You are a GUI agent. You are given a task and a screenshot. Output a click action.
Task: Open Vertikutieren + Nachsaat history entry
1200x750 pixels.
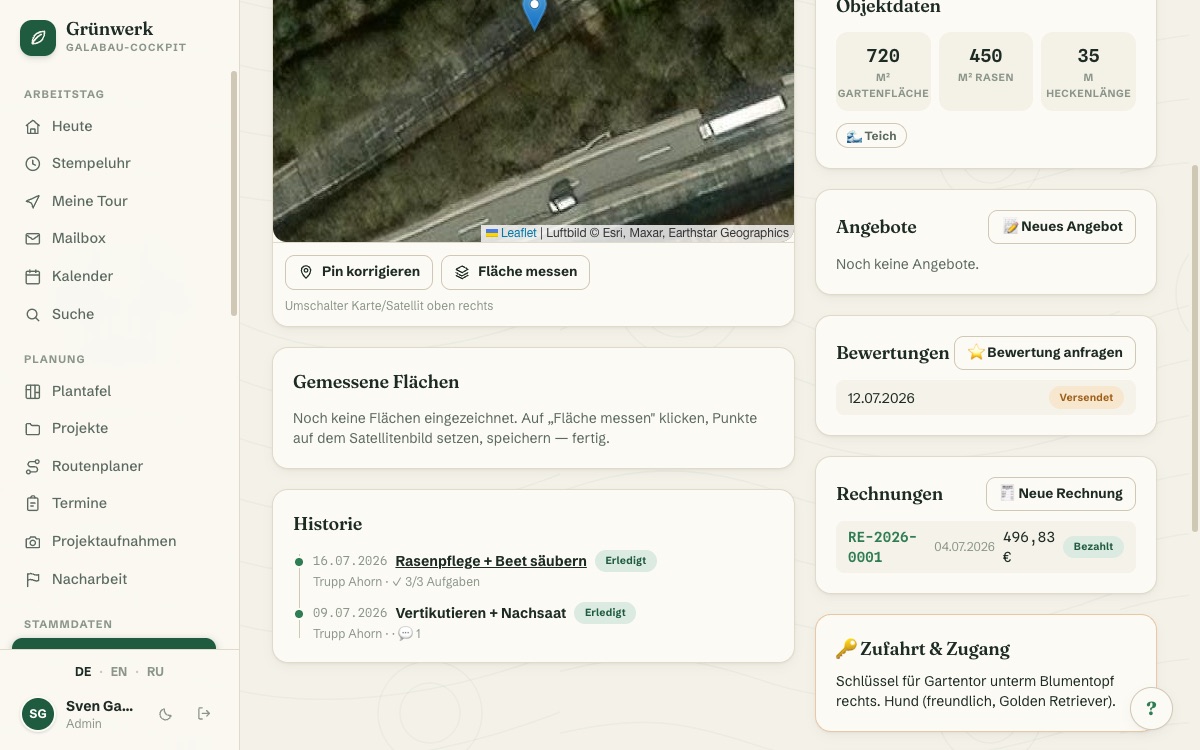pos(481,613)
